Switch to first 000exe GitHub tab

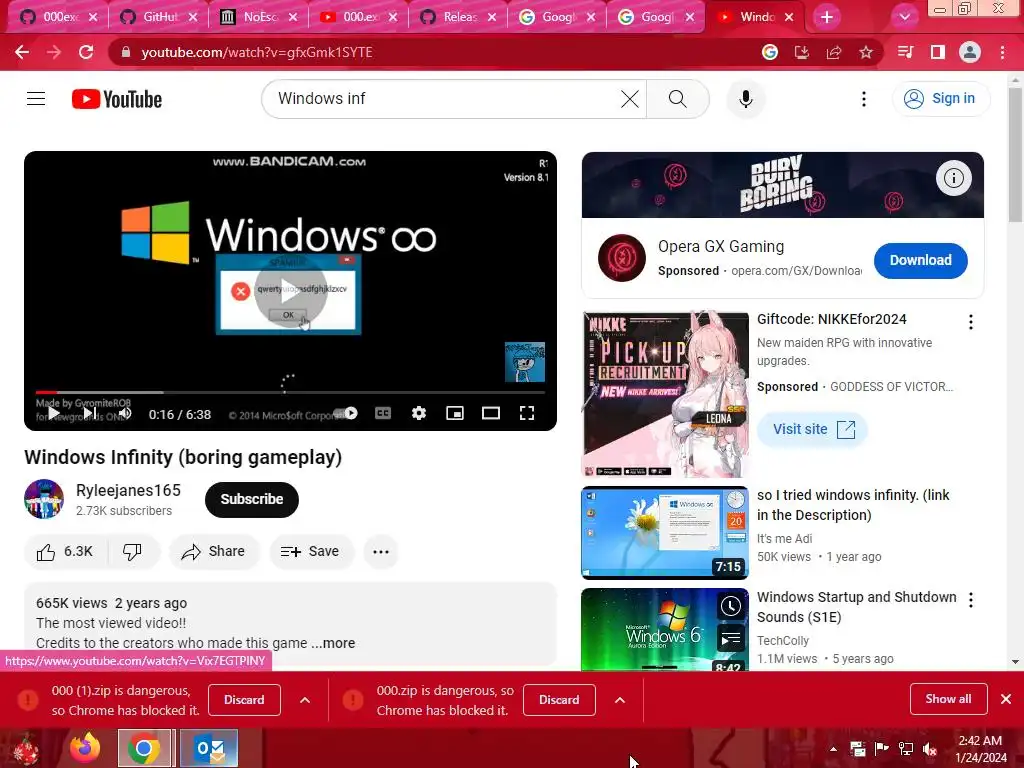coord(59,17)
